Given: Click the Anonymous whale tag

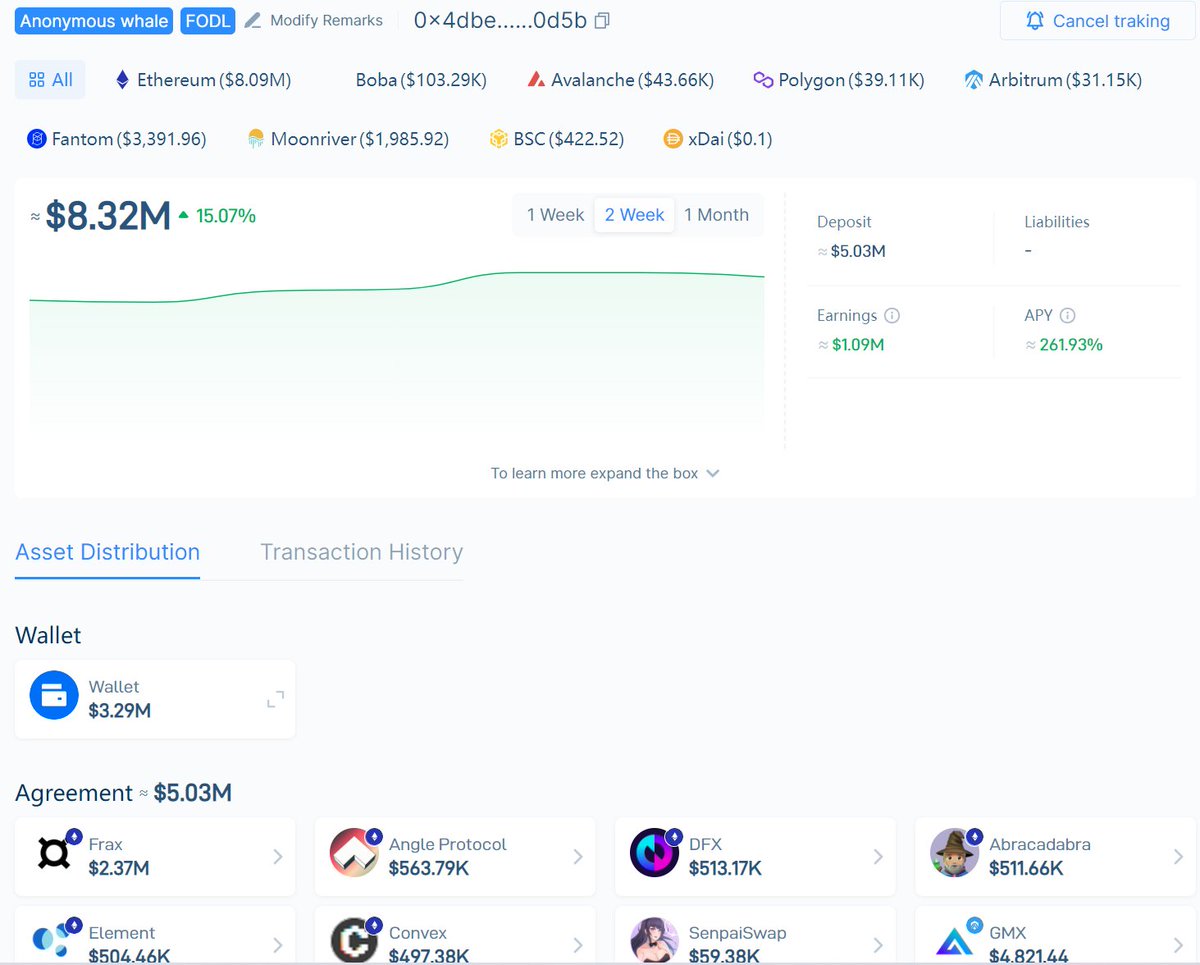Looking at the screenshot, I should 94,20.
